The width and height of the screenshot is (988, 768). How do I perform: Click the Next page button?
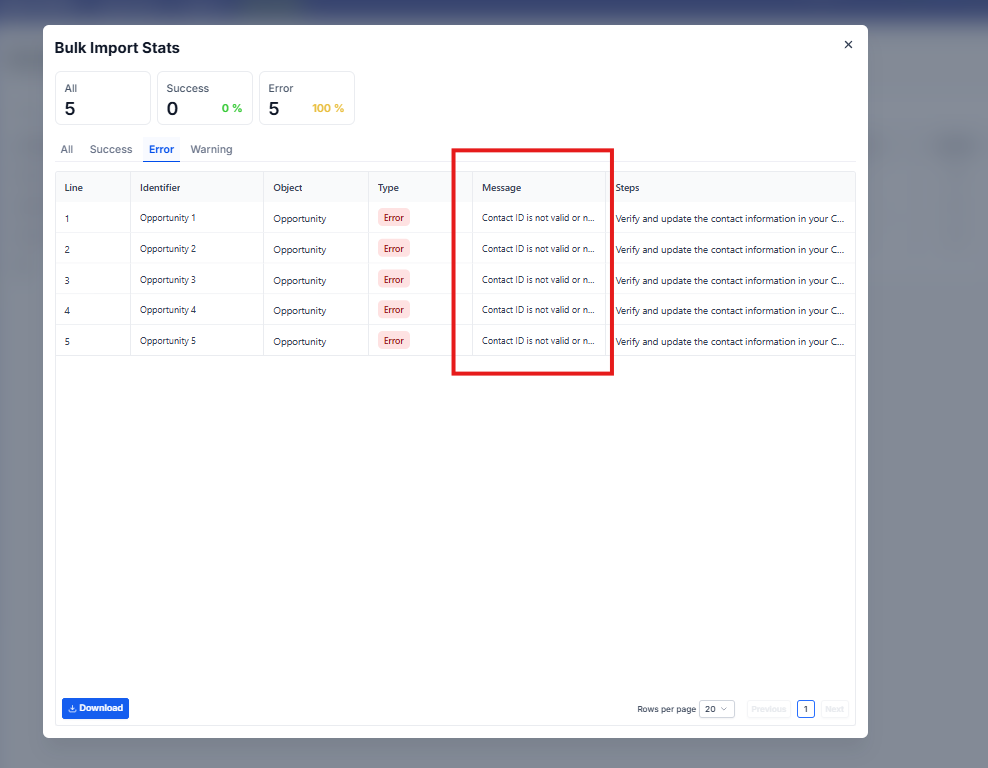point(834,709)
